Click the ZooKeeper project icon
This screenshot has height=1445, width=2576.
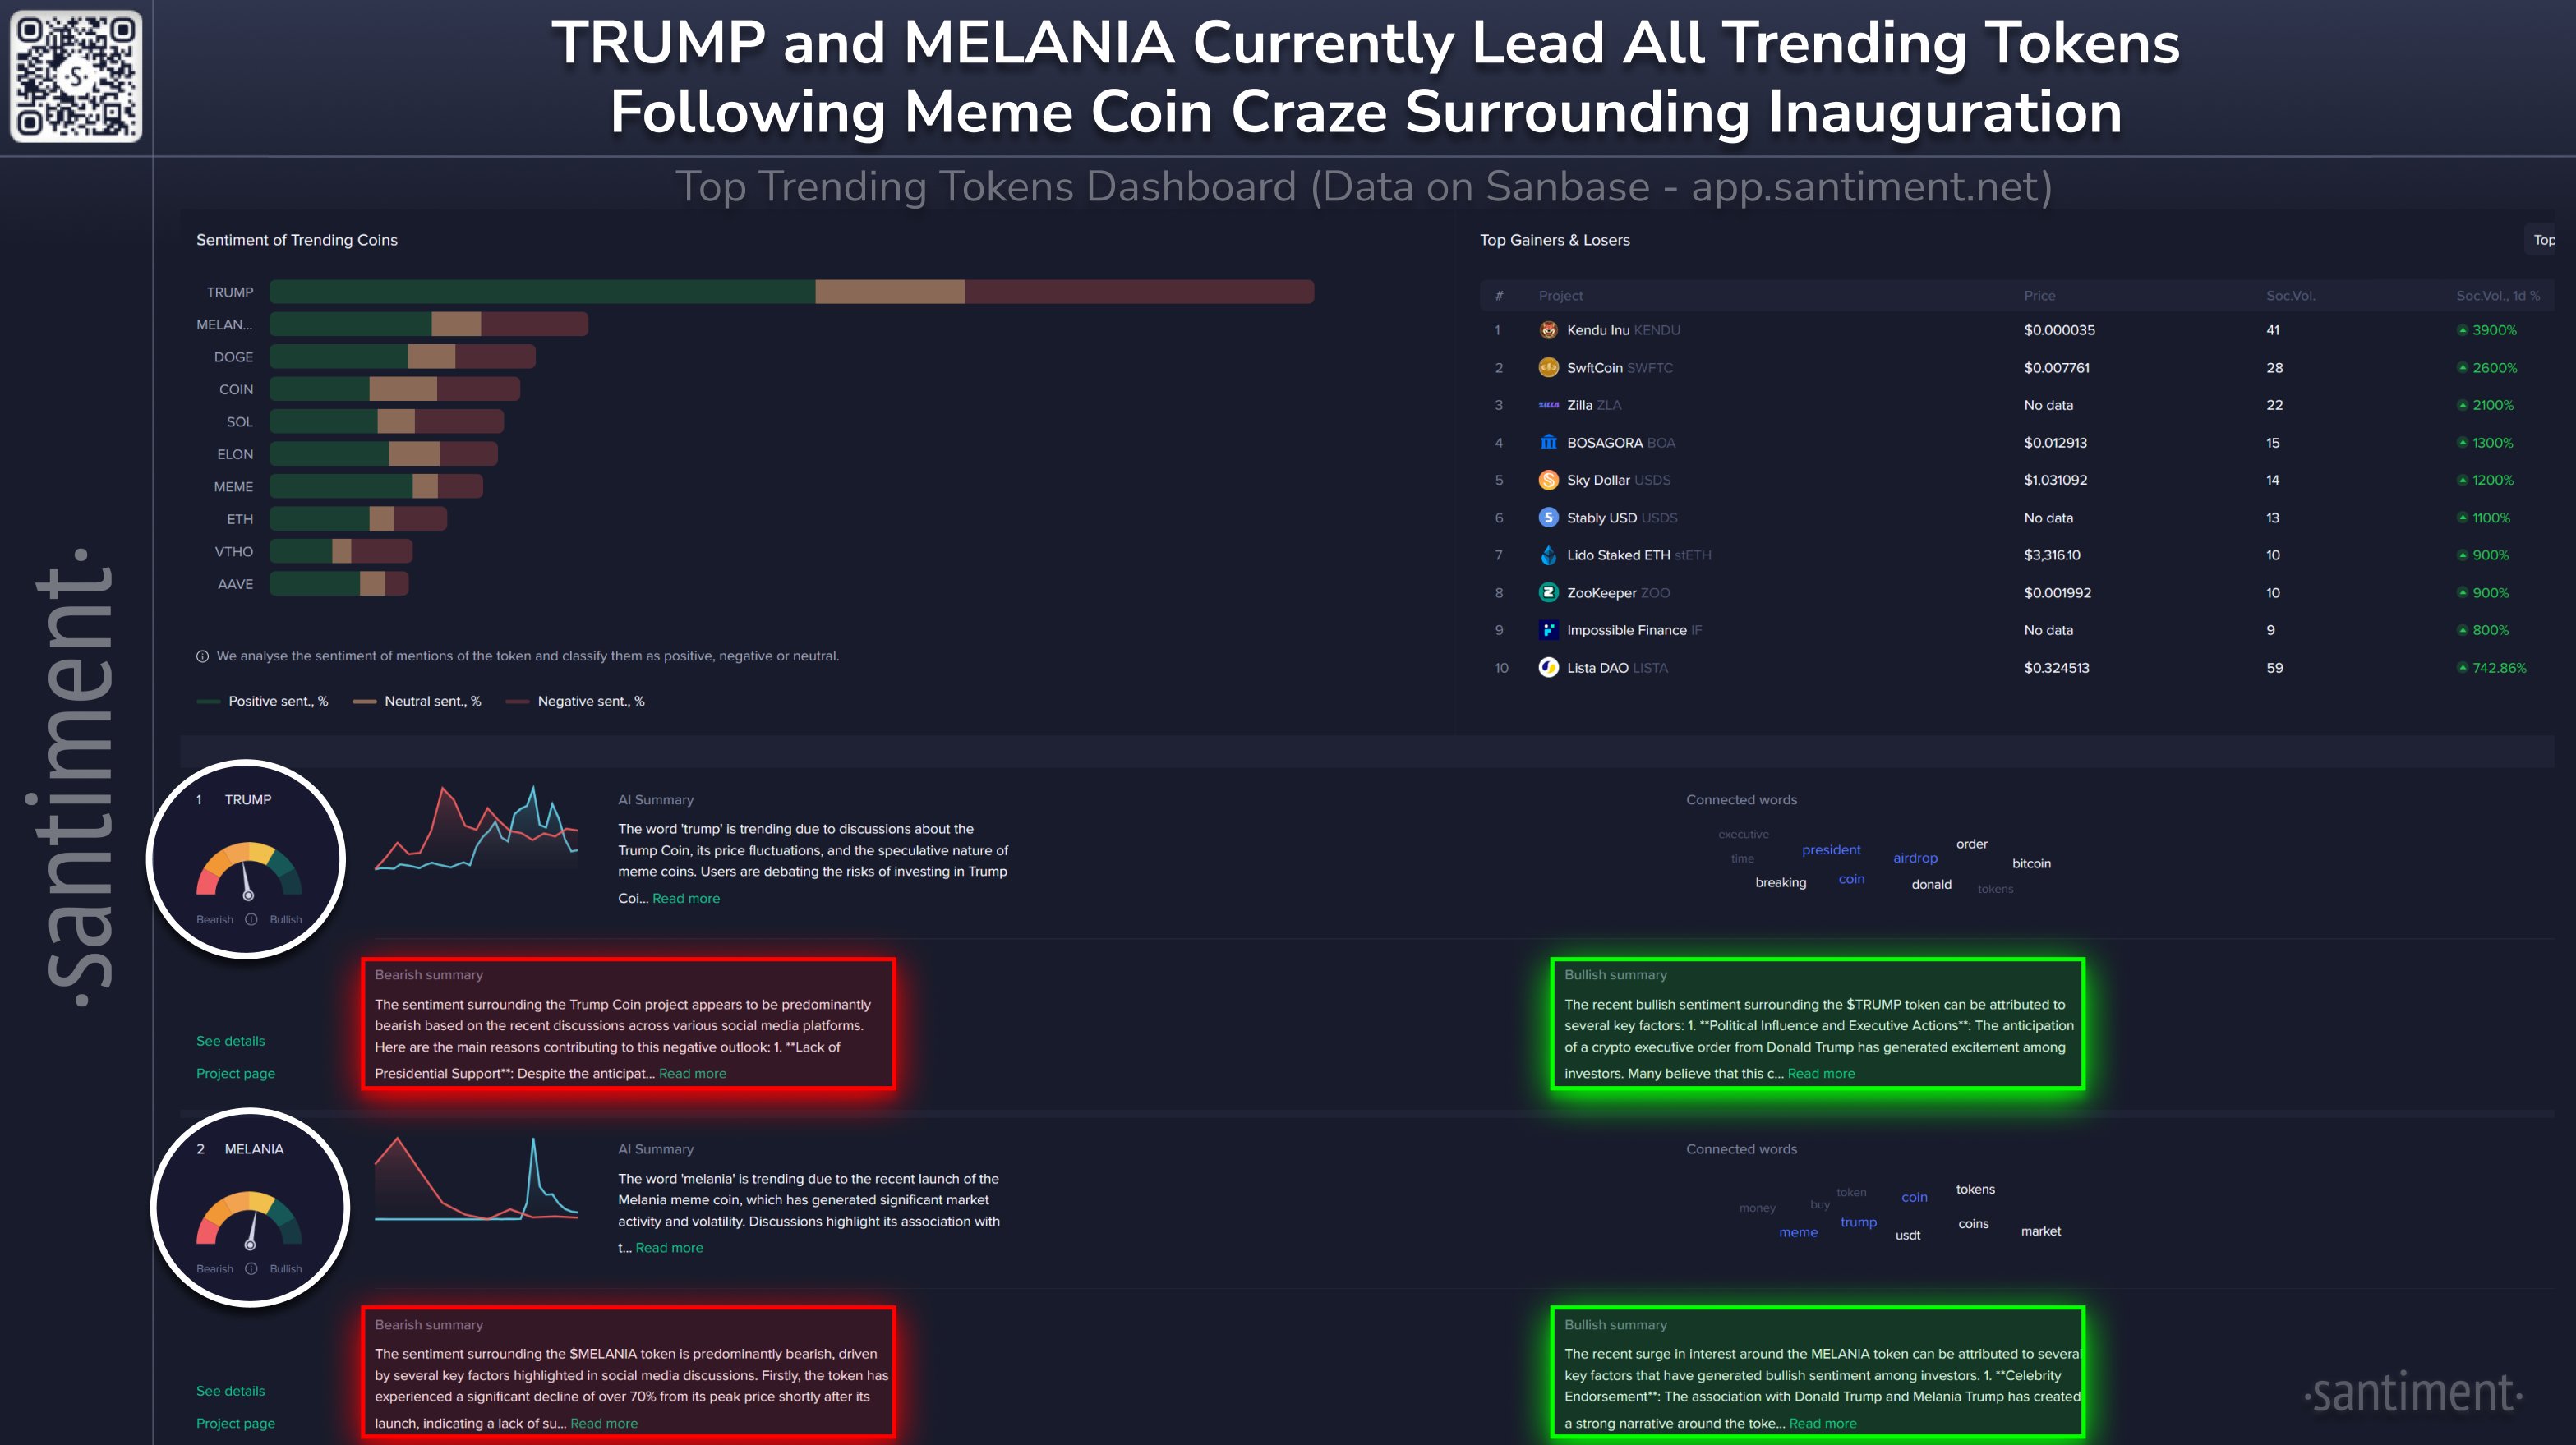tap(1548, 593)
